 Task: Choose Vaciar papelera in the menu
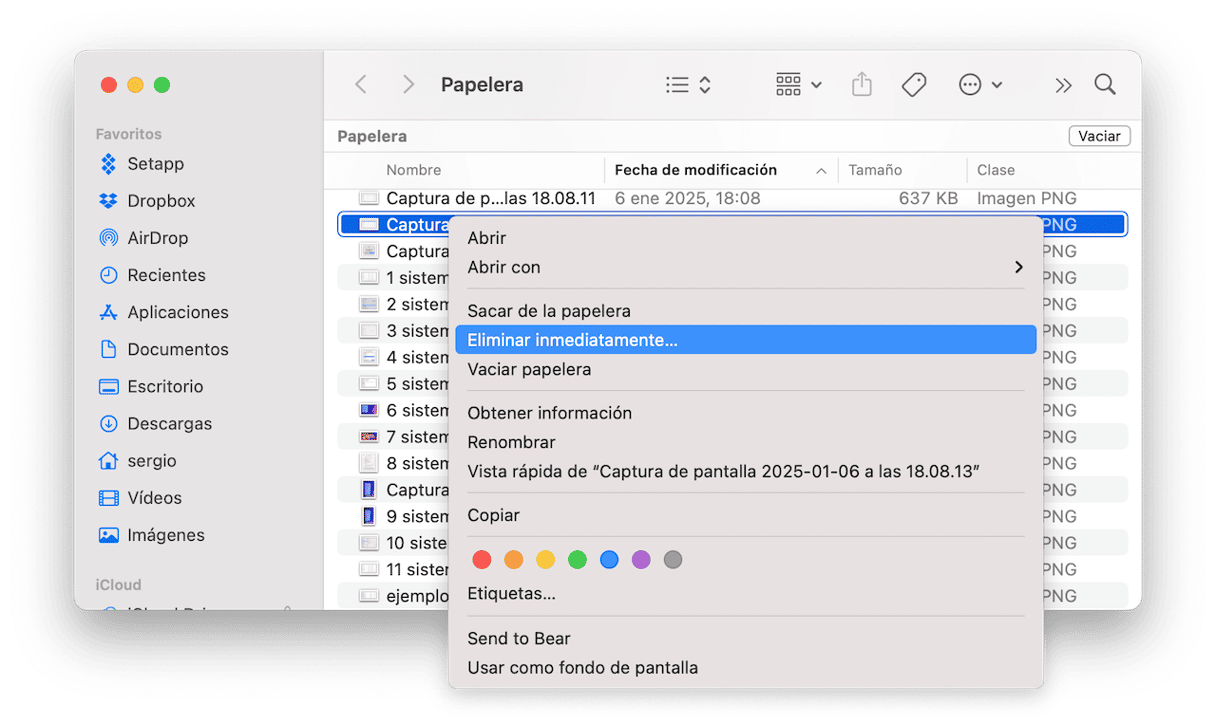point(745,369)
